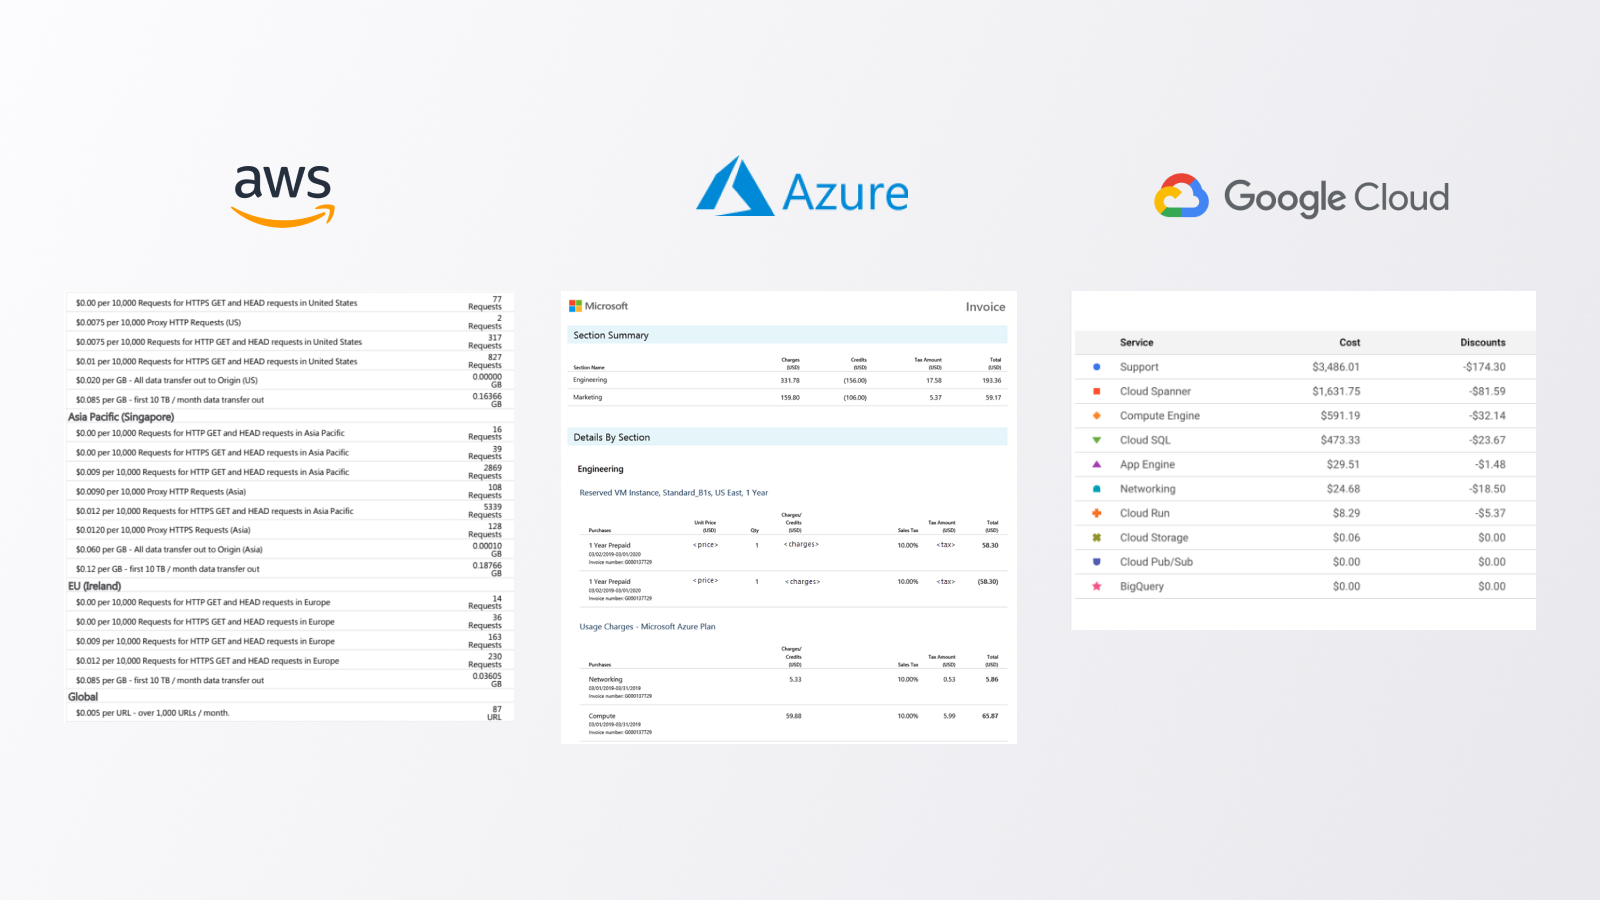Click the Cost column header
Viewport: 1600px width, 900px height.
click(1349, 342)
